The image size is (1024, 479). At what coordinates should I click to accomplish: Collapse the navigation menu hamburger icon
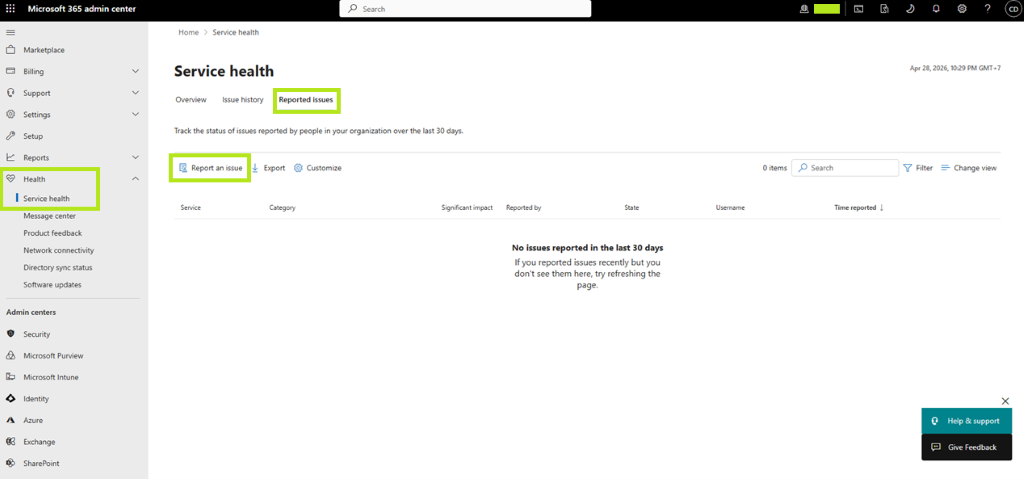click(10, 32)
